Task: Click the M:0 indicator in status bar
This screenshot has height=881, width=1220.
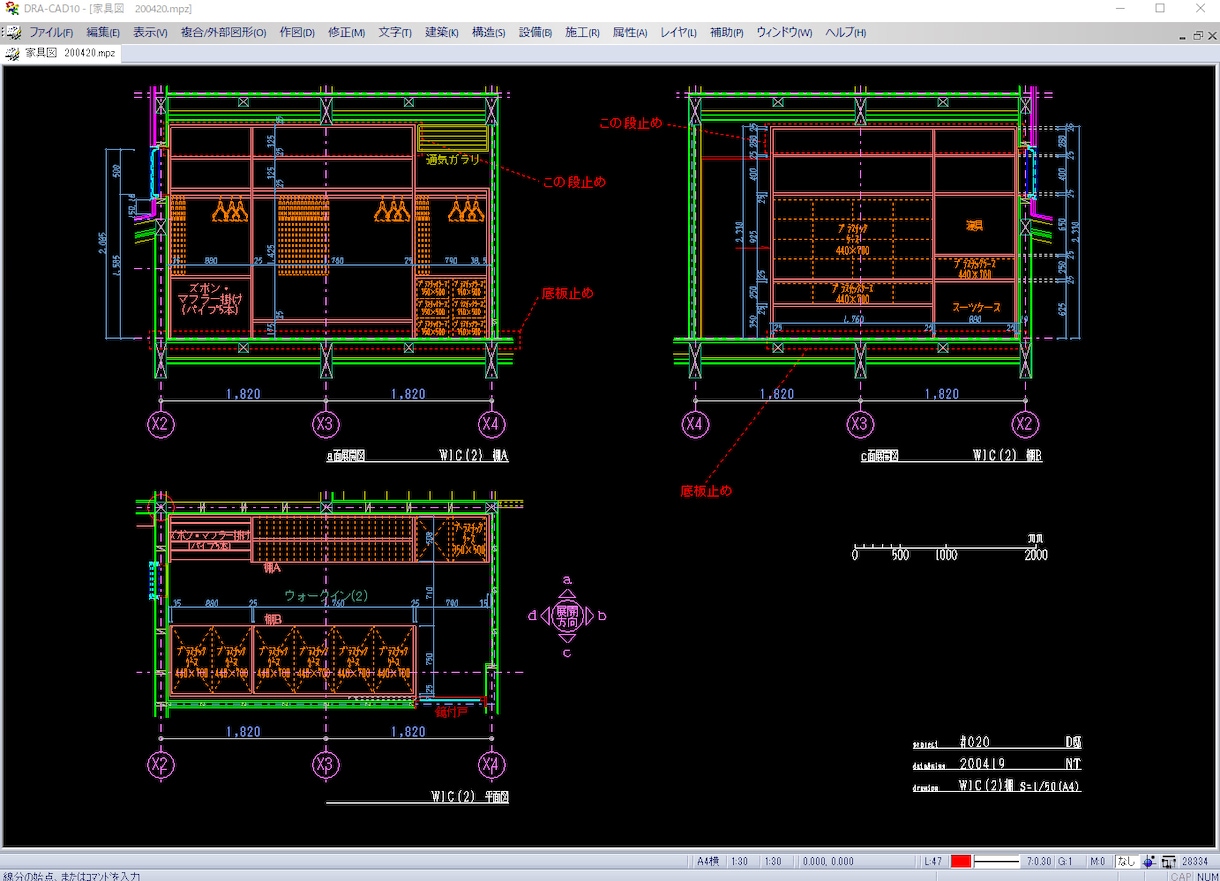Action: point(1098,861)
